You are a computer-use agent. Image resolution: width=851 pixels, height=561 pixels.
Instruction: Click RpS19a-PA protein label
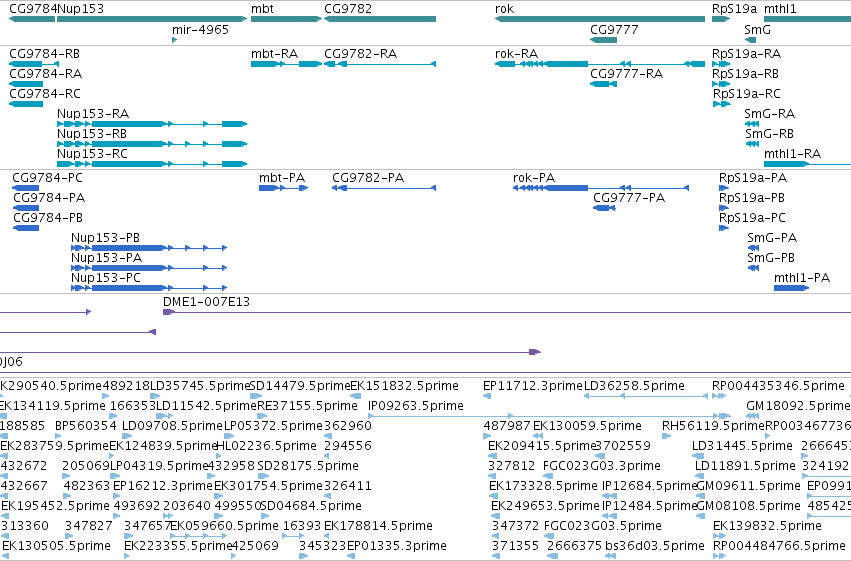pos(753,178)
